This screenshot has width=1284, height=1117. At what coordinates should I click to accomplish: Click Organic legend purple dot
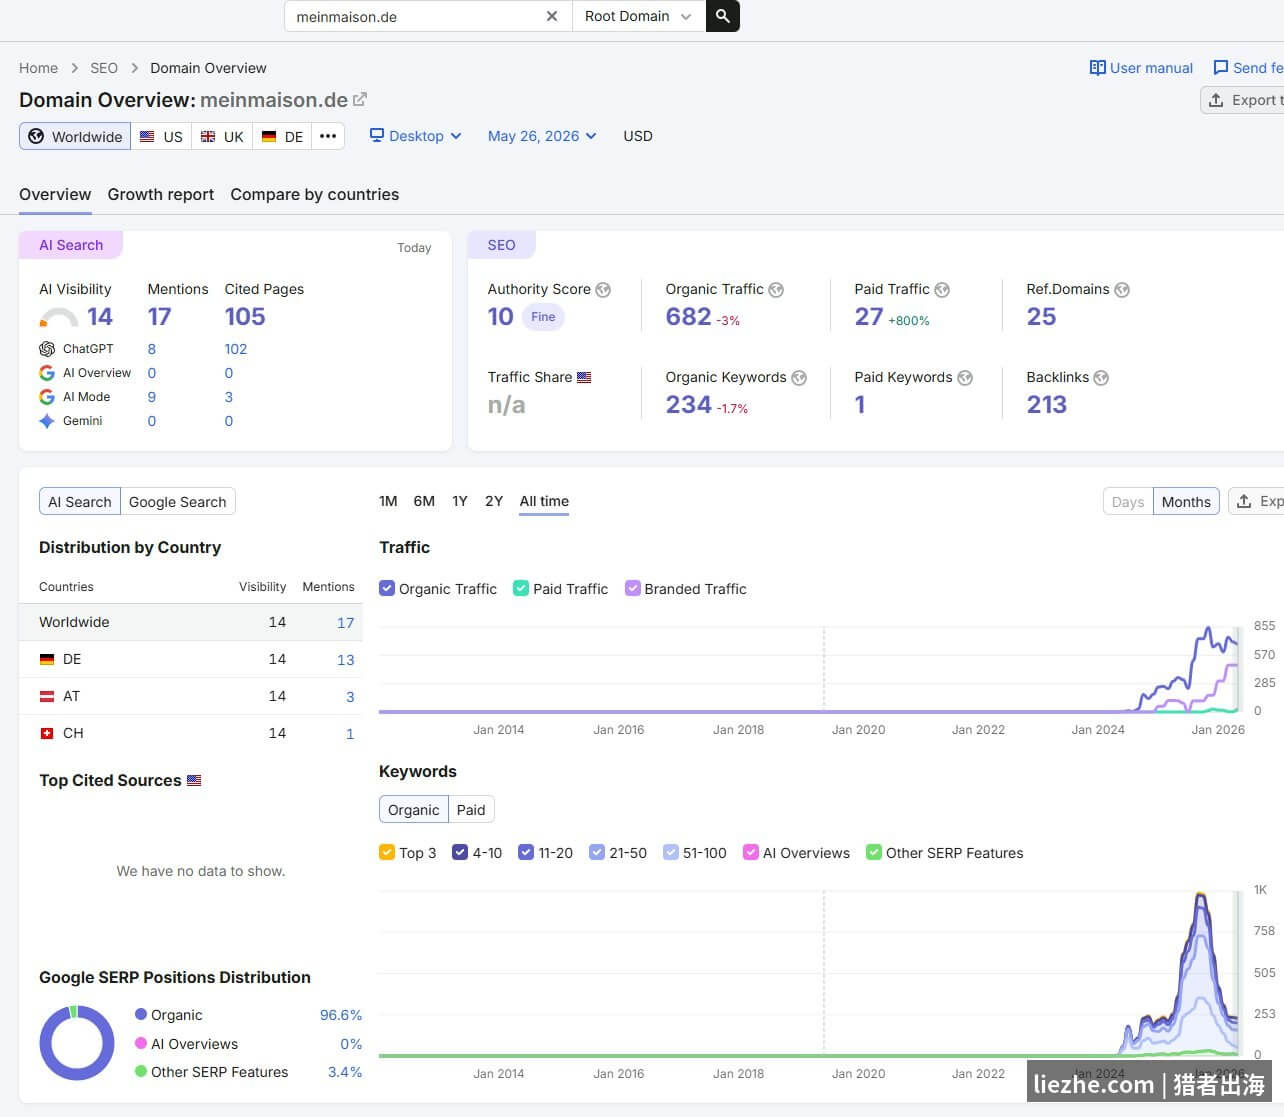[141, 1014]
